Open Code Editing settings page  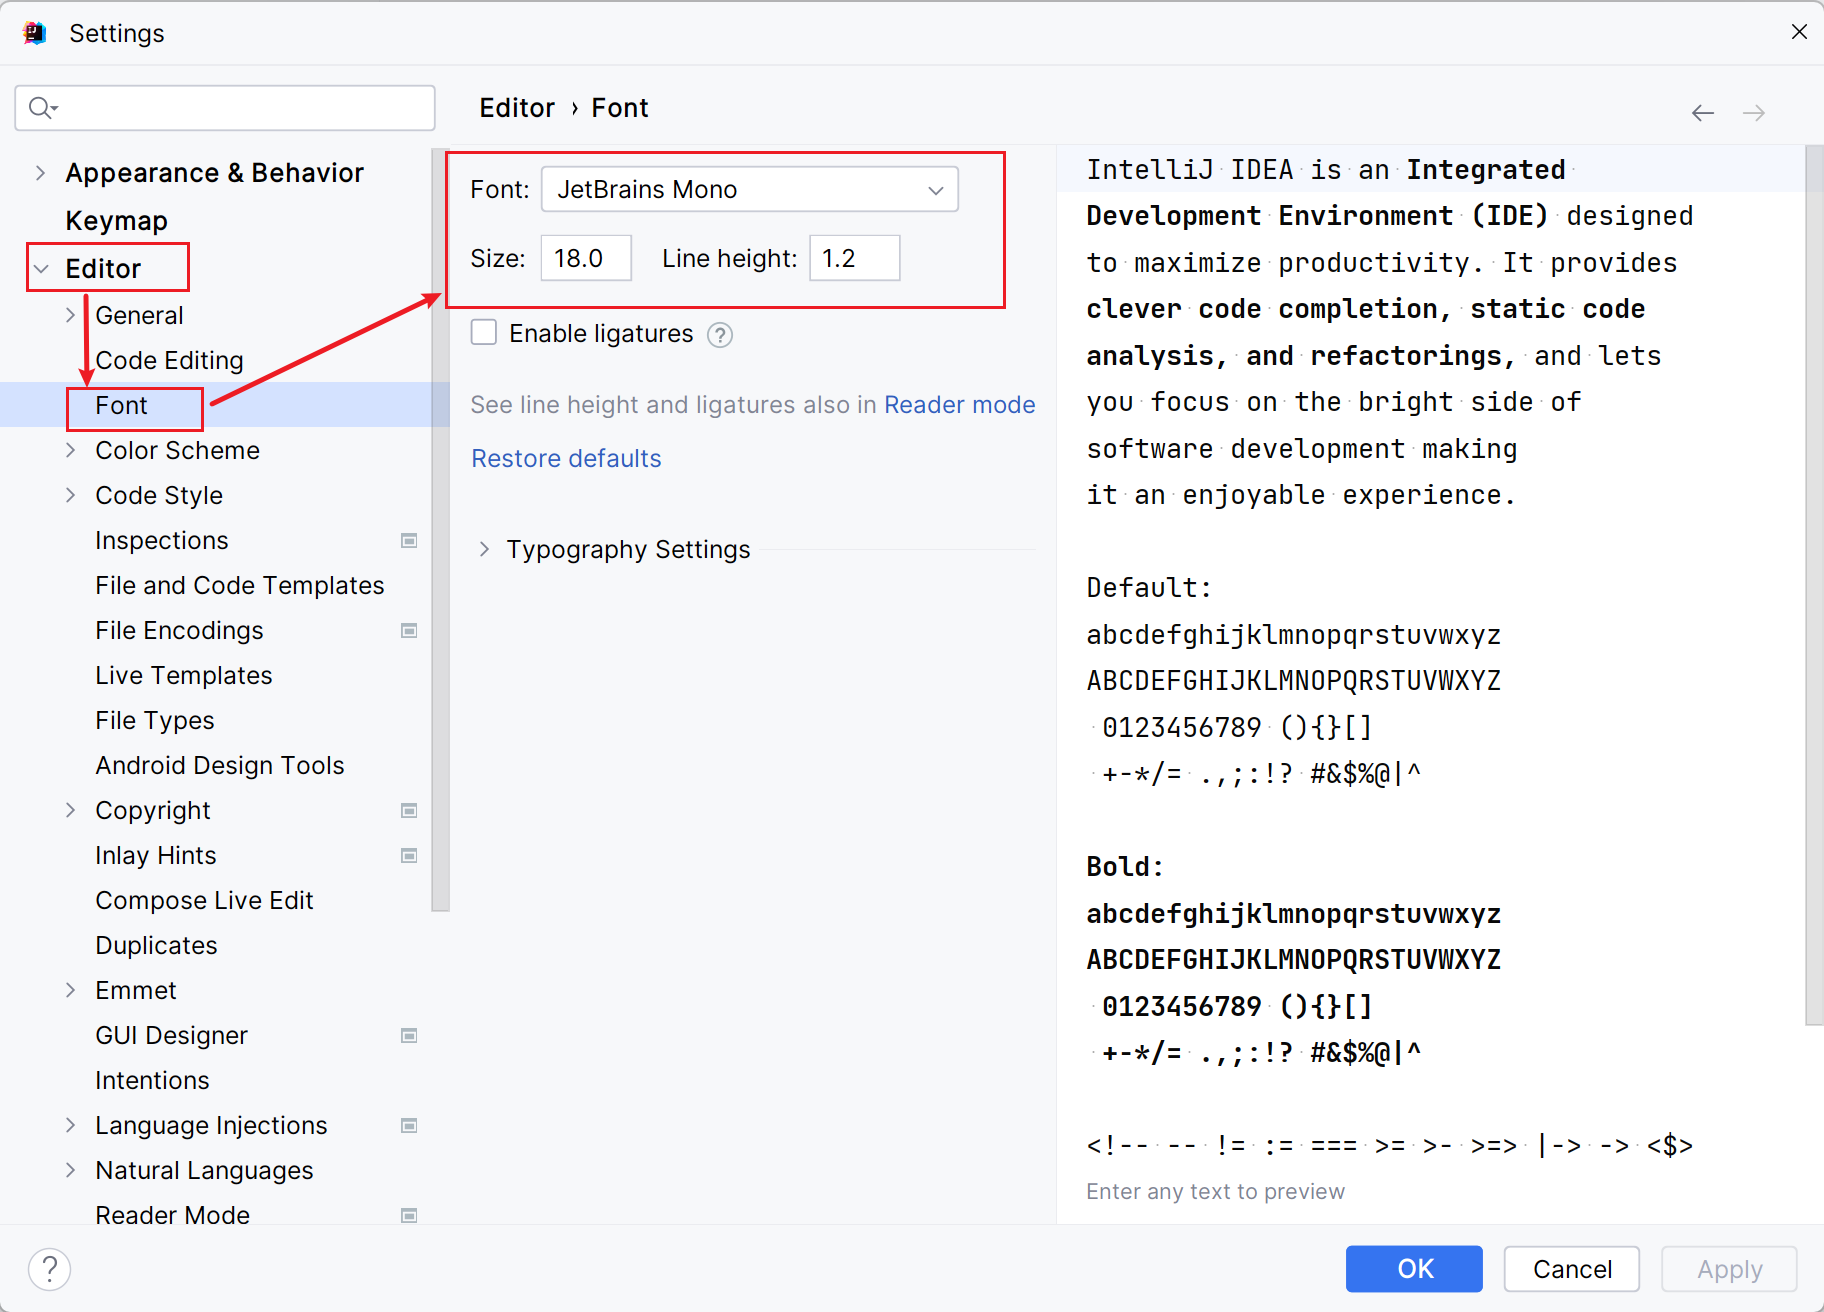click(x=170, y=360)
